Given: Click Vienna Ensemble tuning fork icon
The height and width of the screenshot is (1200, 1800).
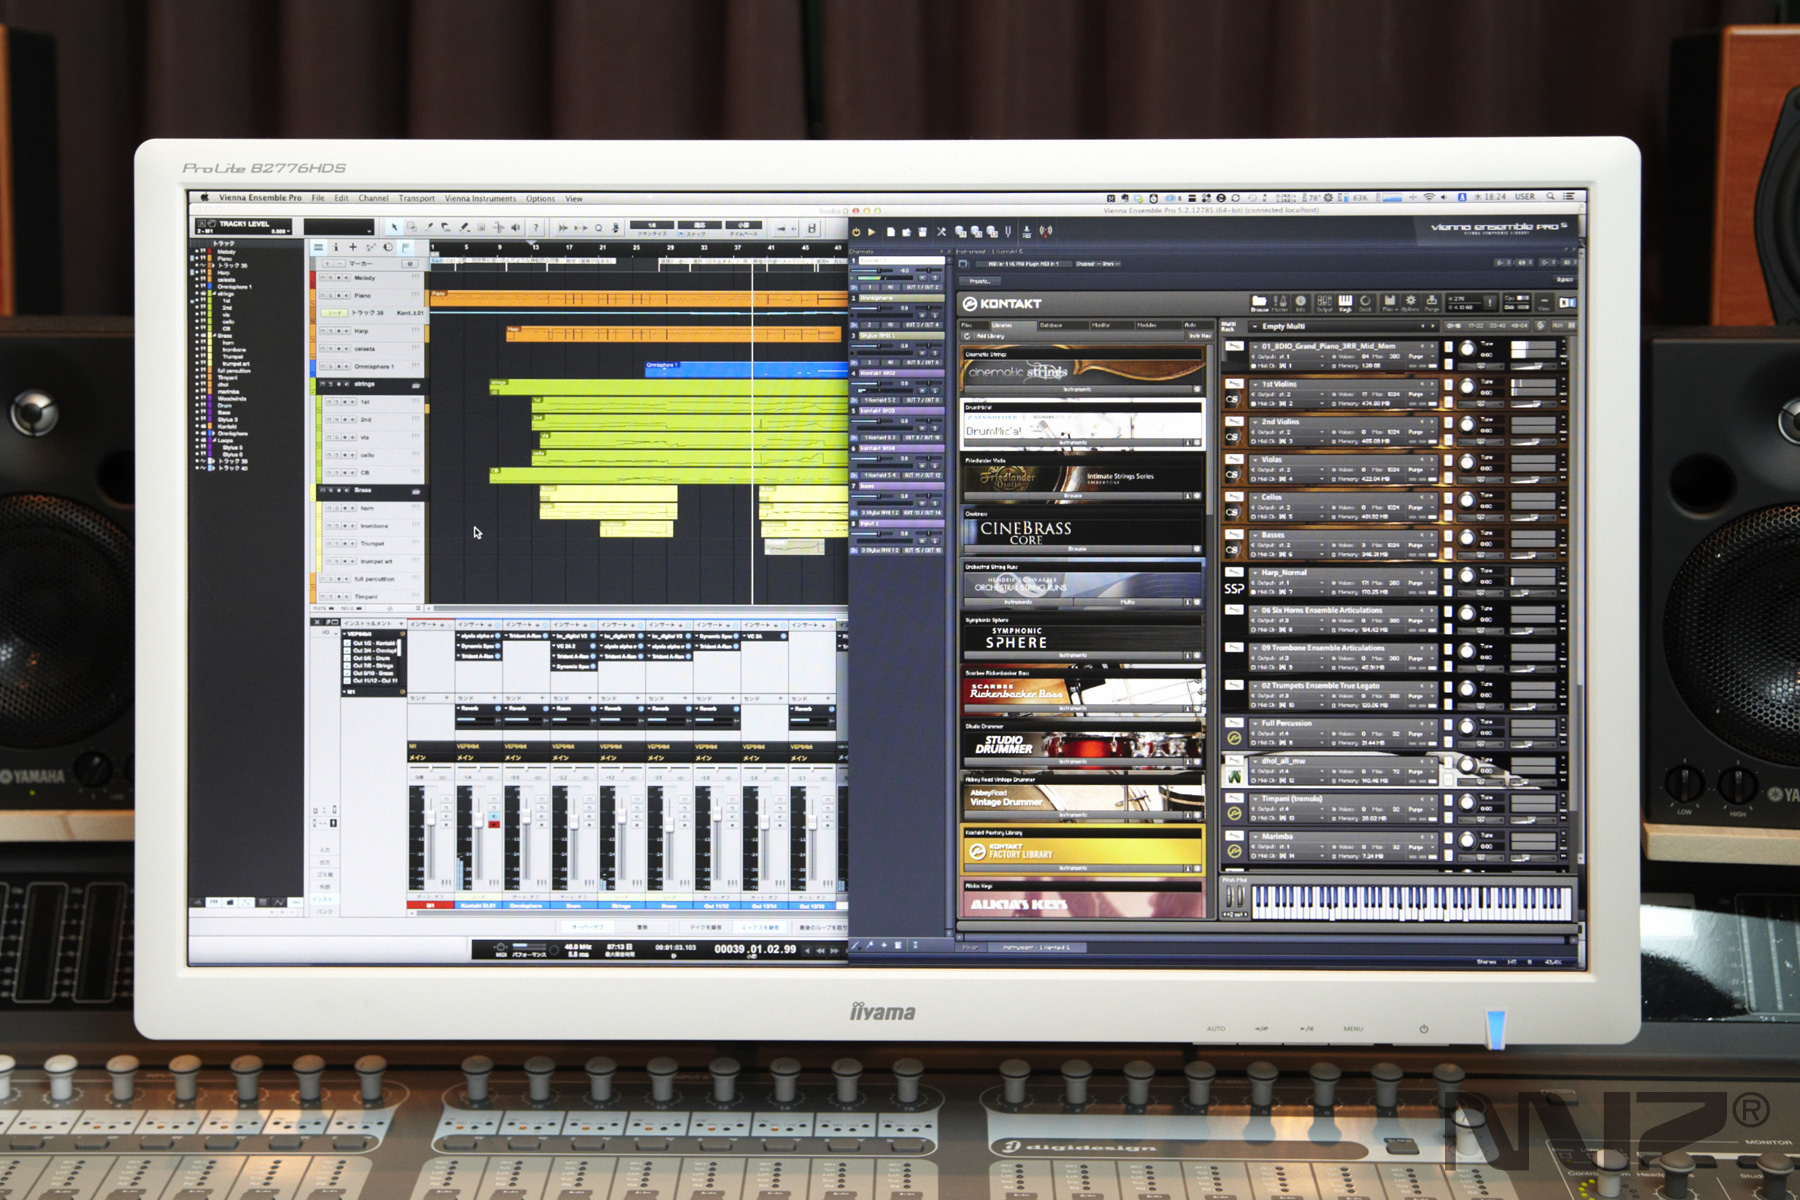Looking at the screenshot, I should 1008,232.
